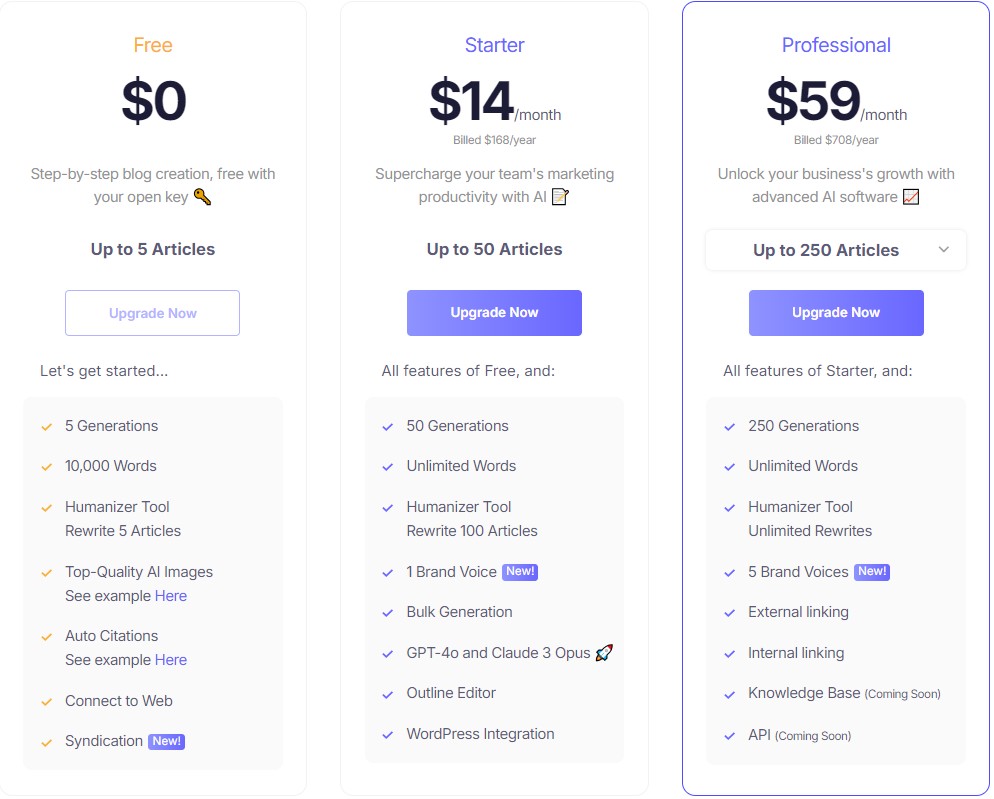994x799 pixels.
Task: Click the checkmark next to Bulk Generation
Action: point(388,612)
